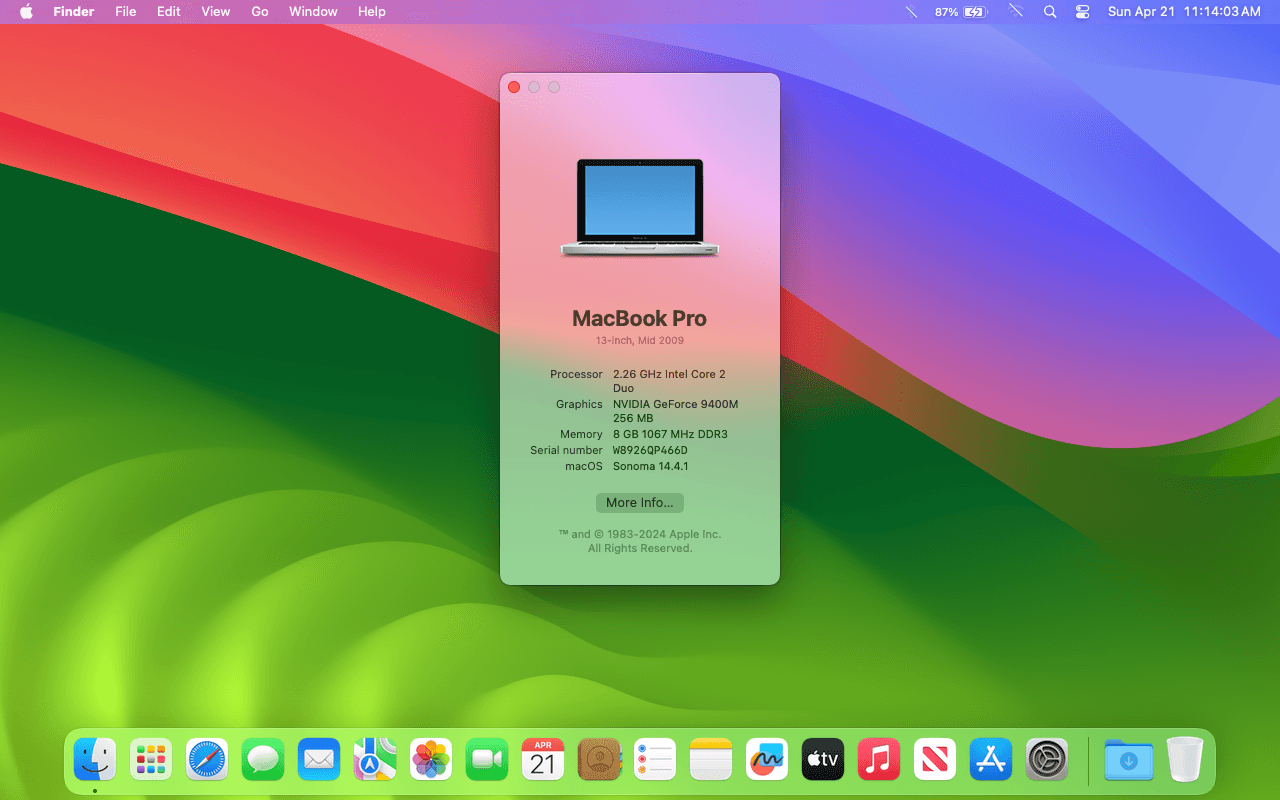1280x800 pixels.
Task: Open System Settings from the Dock
Action: pyautogui.click(x=1046, y=758)
